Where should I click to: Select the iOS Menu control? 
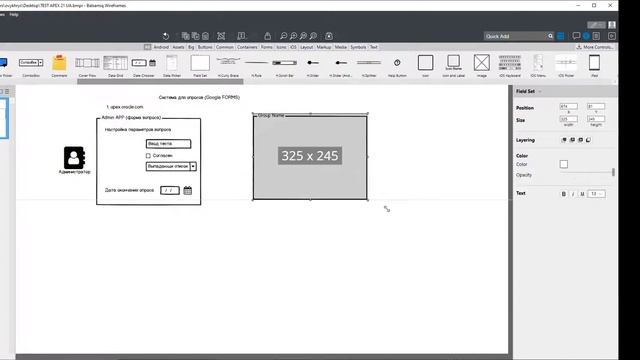pyautogui.click(x=538, y=65)
